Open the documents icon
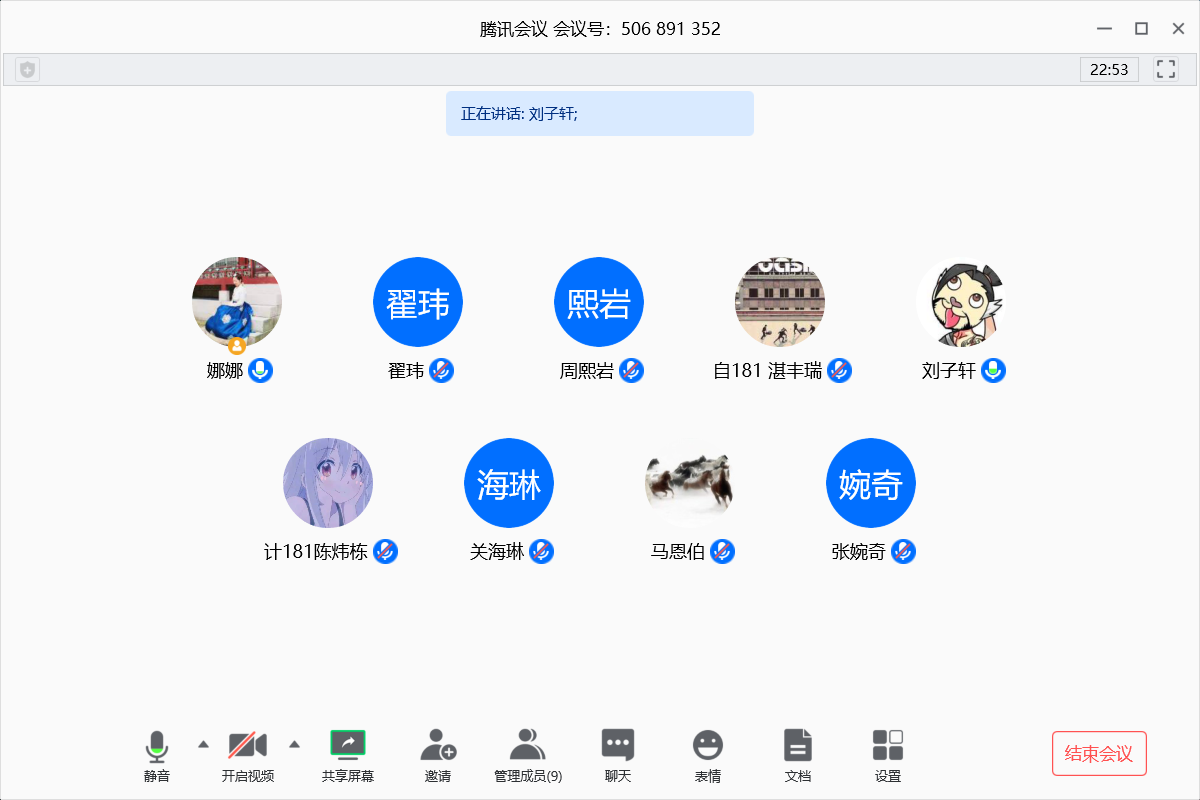The height and width of the screenshot is (800, 1200). [x=798, y=745]
